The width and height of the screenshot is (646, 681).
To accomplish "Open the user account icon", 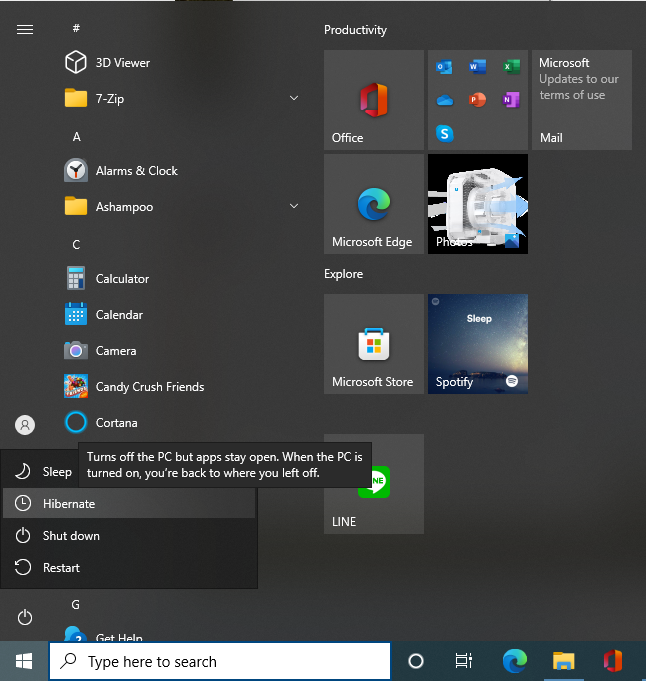I will 25,424.
